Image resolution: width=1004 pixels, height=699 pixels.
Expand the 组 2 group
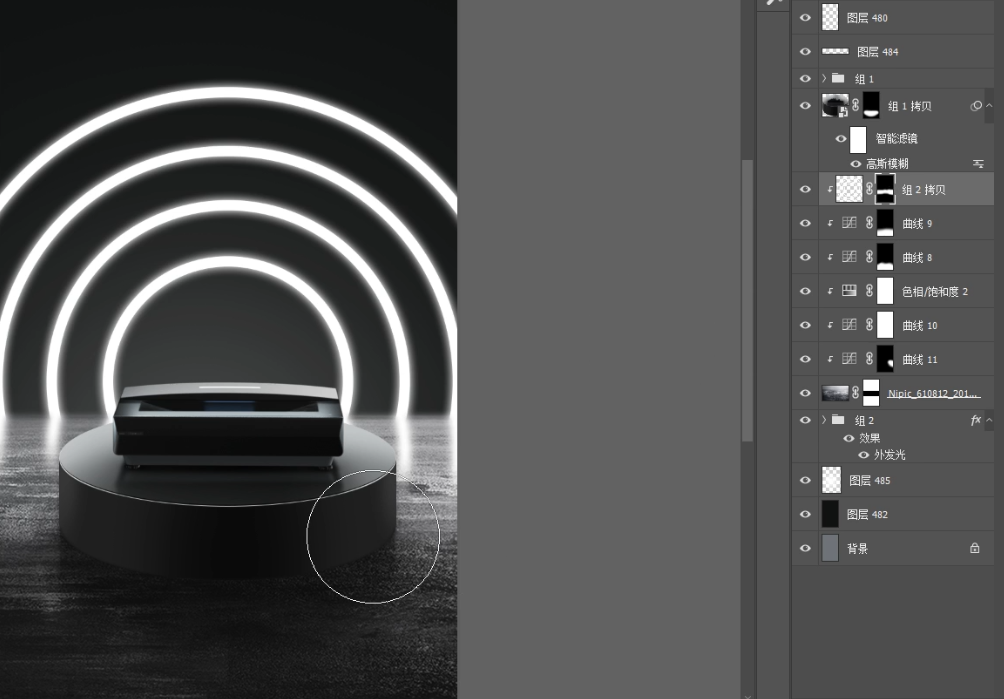coord(824,420)
